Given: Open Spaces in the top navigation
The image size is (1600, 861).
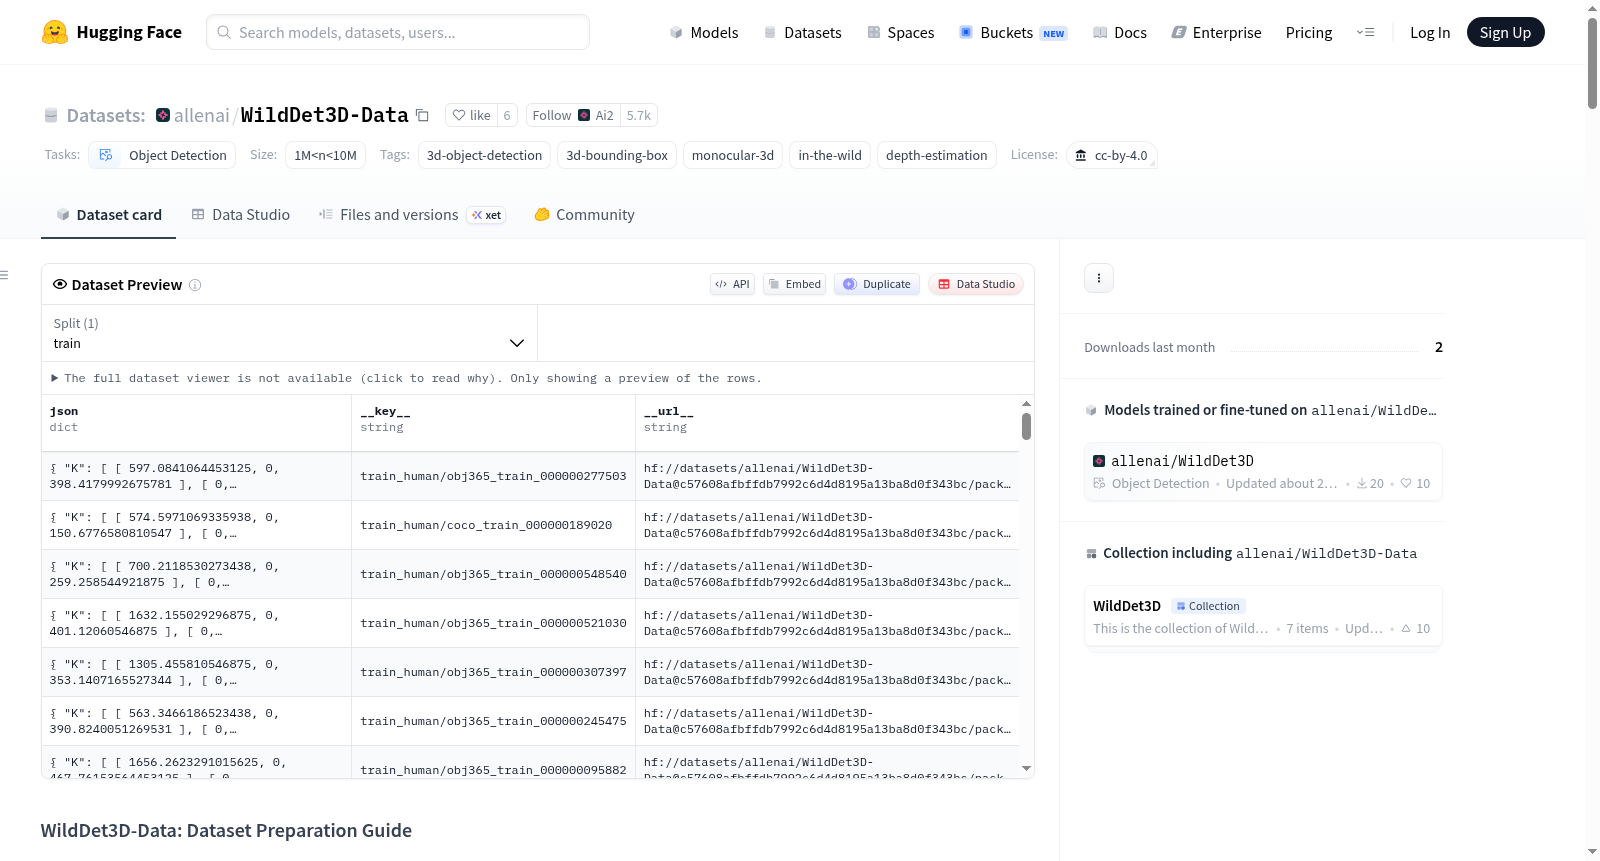Looking at the screenshot, I should pyautogui.click(x=900, y=32).
